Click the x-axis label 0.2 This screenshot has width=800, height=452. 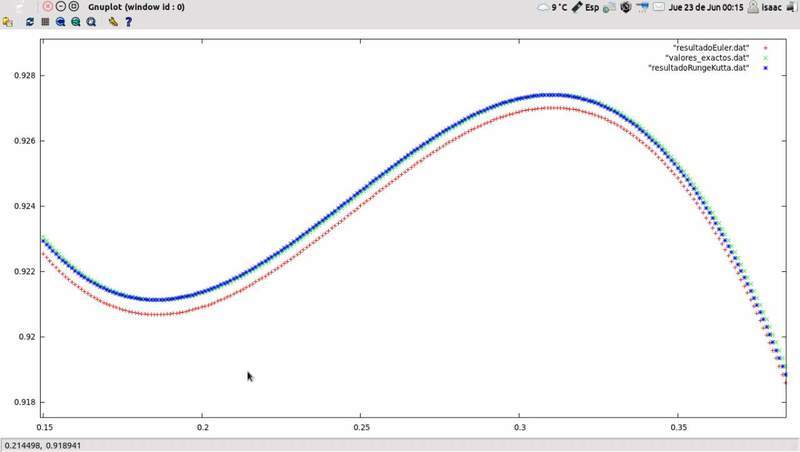pos(203,427)
